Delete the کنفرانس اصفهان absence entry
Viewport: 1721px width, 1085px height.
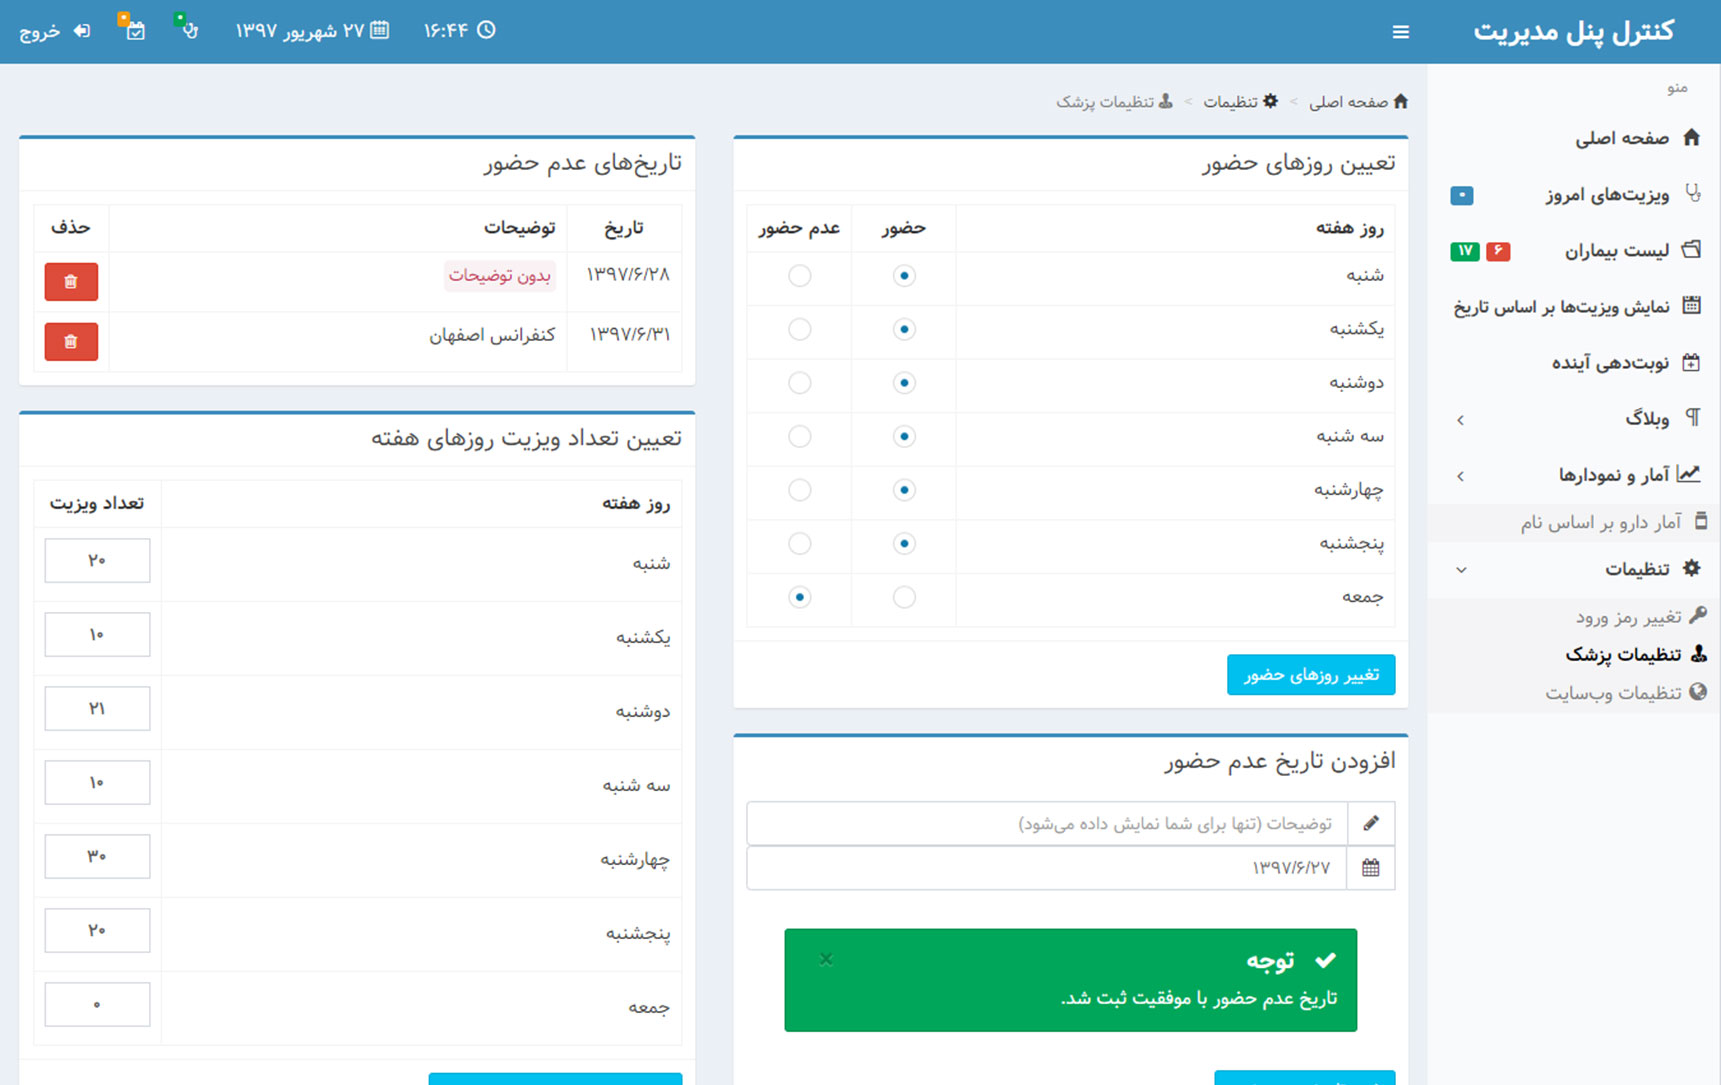point(71,342)
